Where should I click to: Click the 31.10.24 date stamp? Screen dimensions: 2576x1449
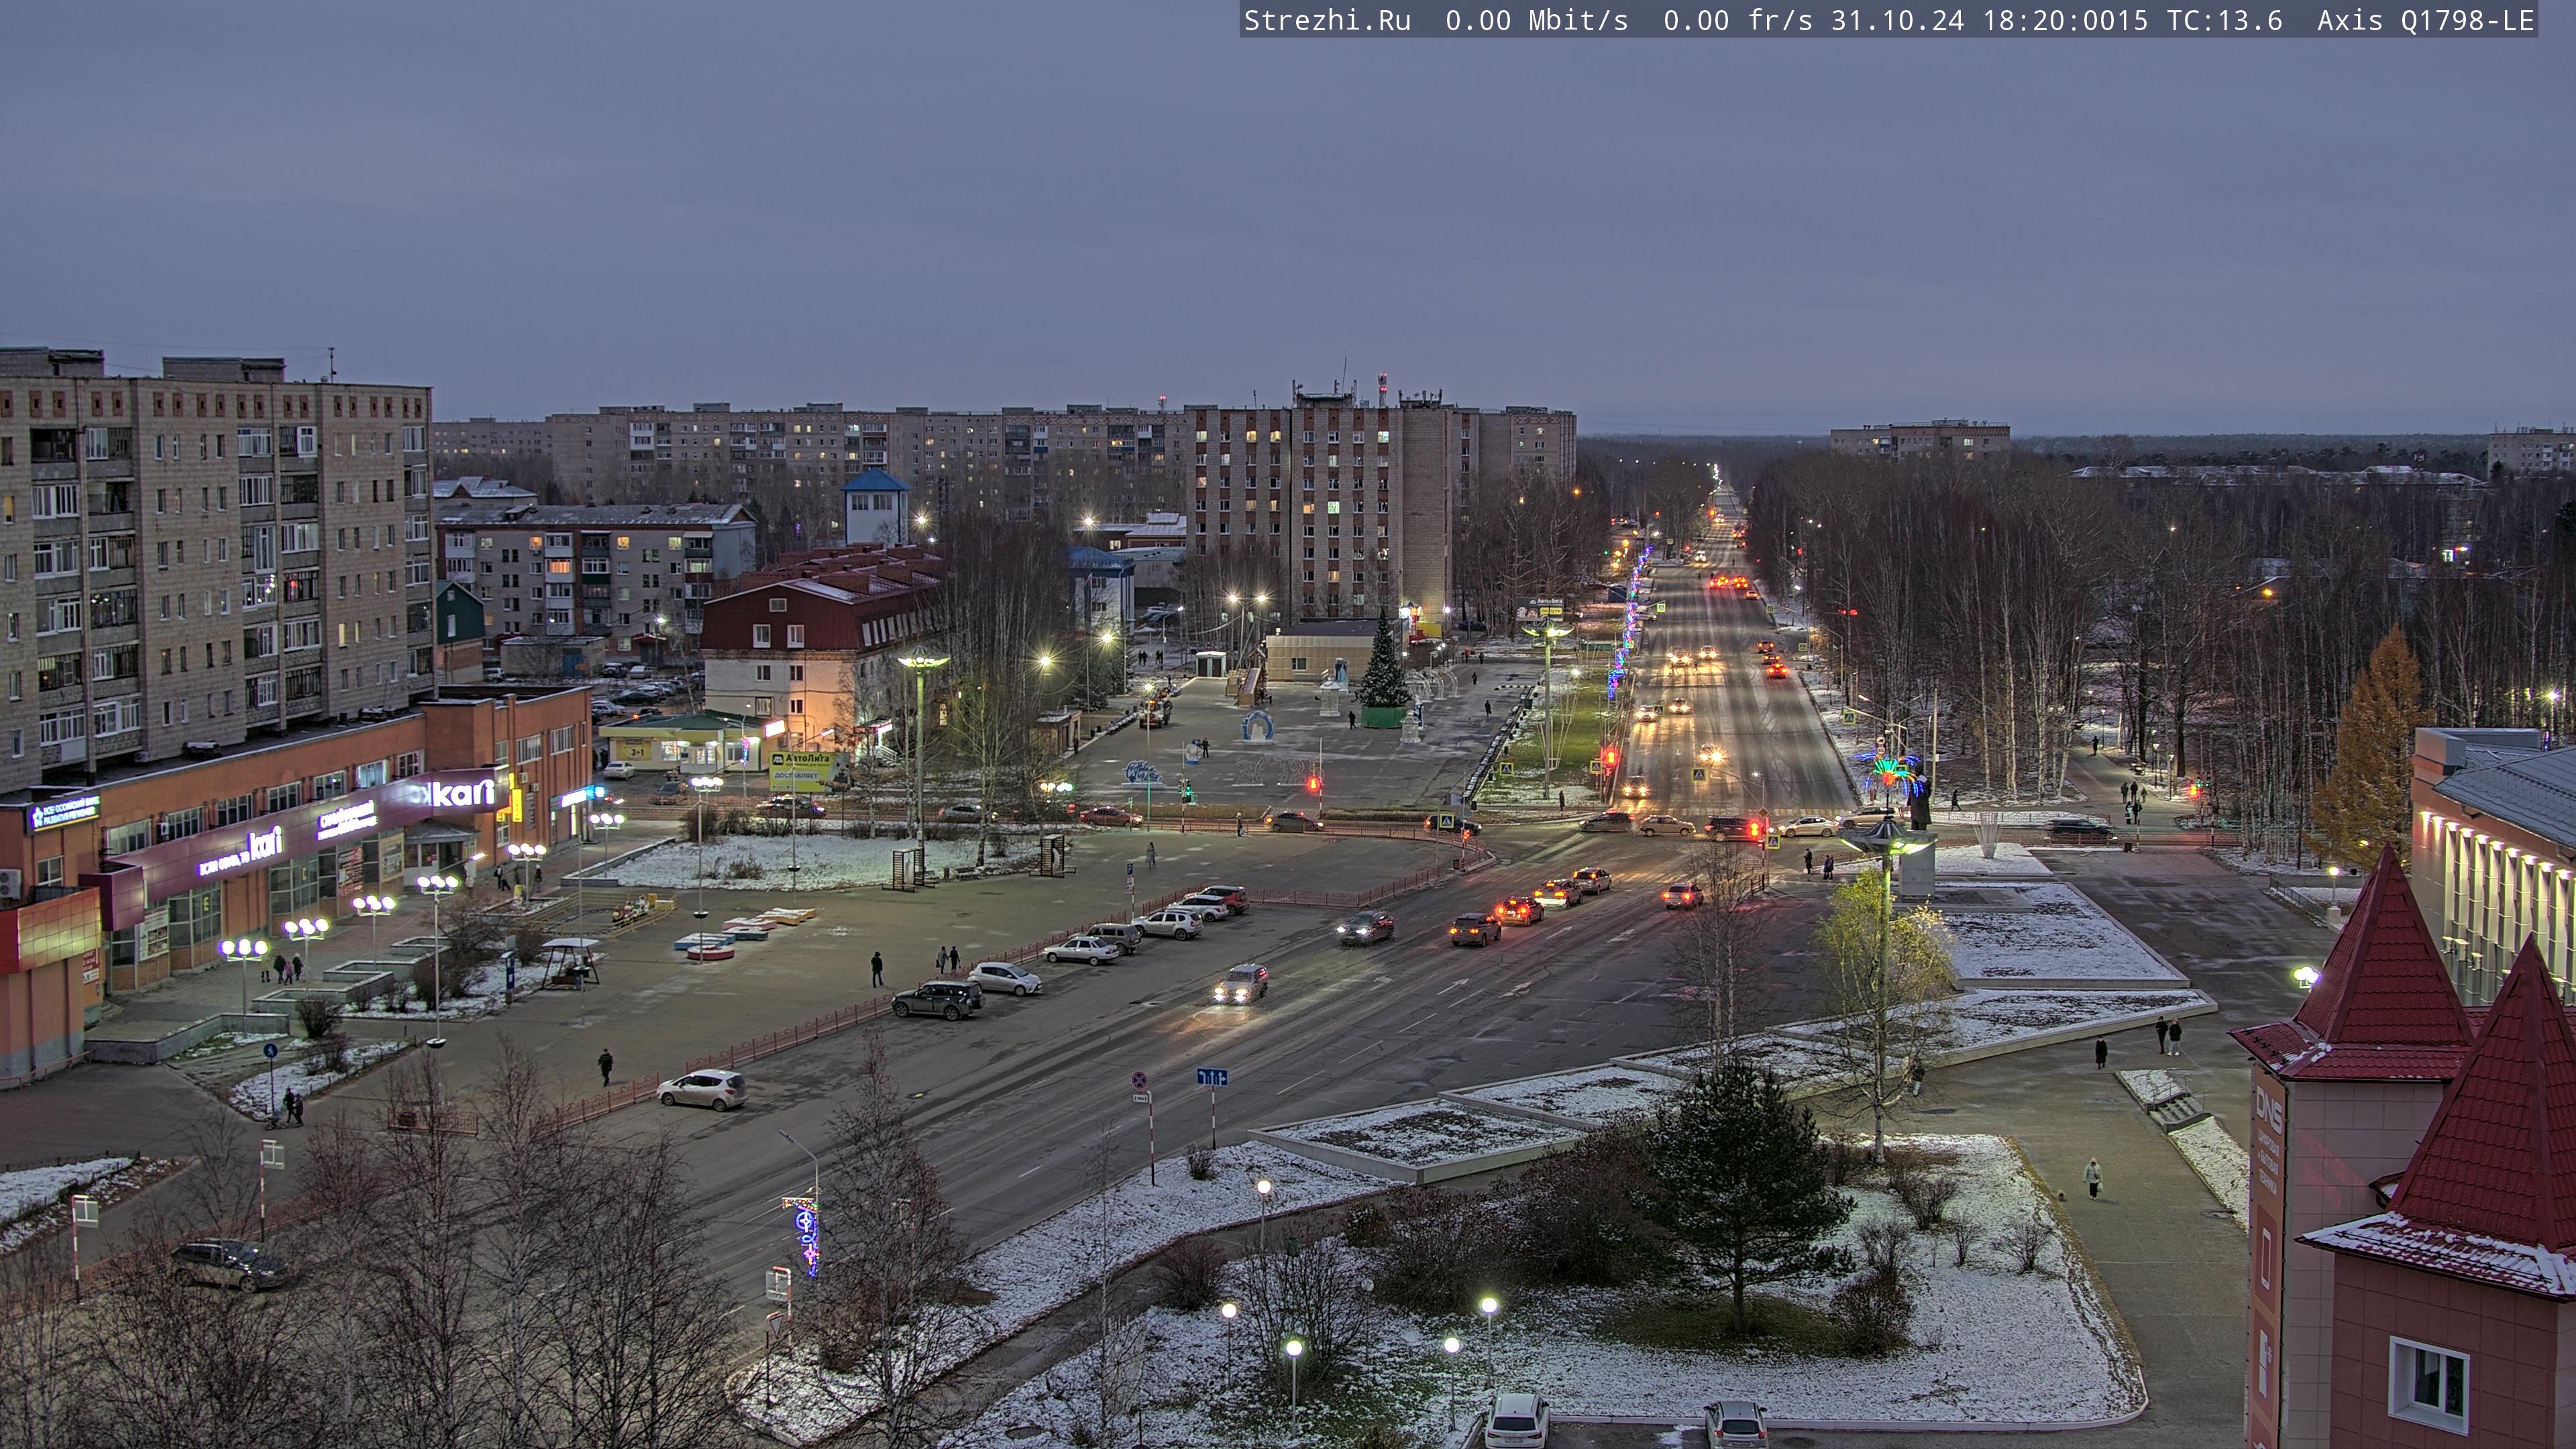[x=1897, y=20]
